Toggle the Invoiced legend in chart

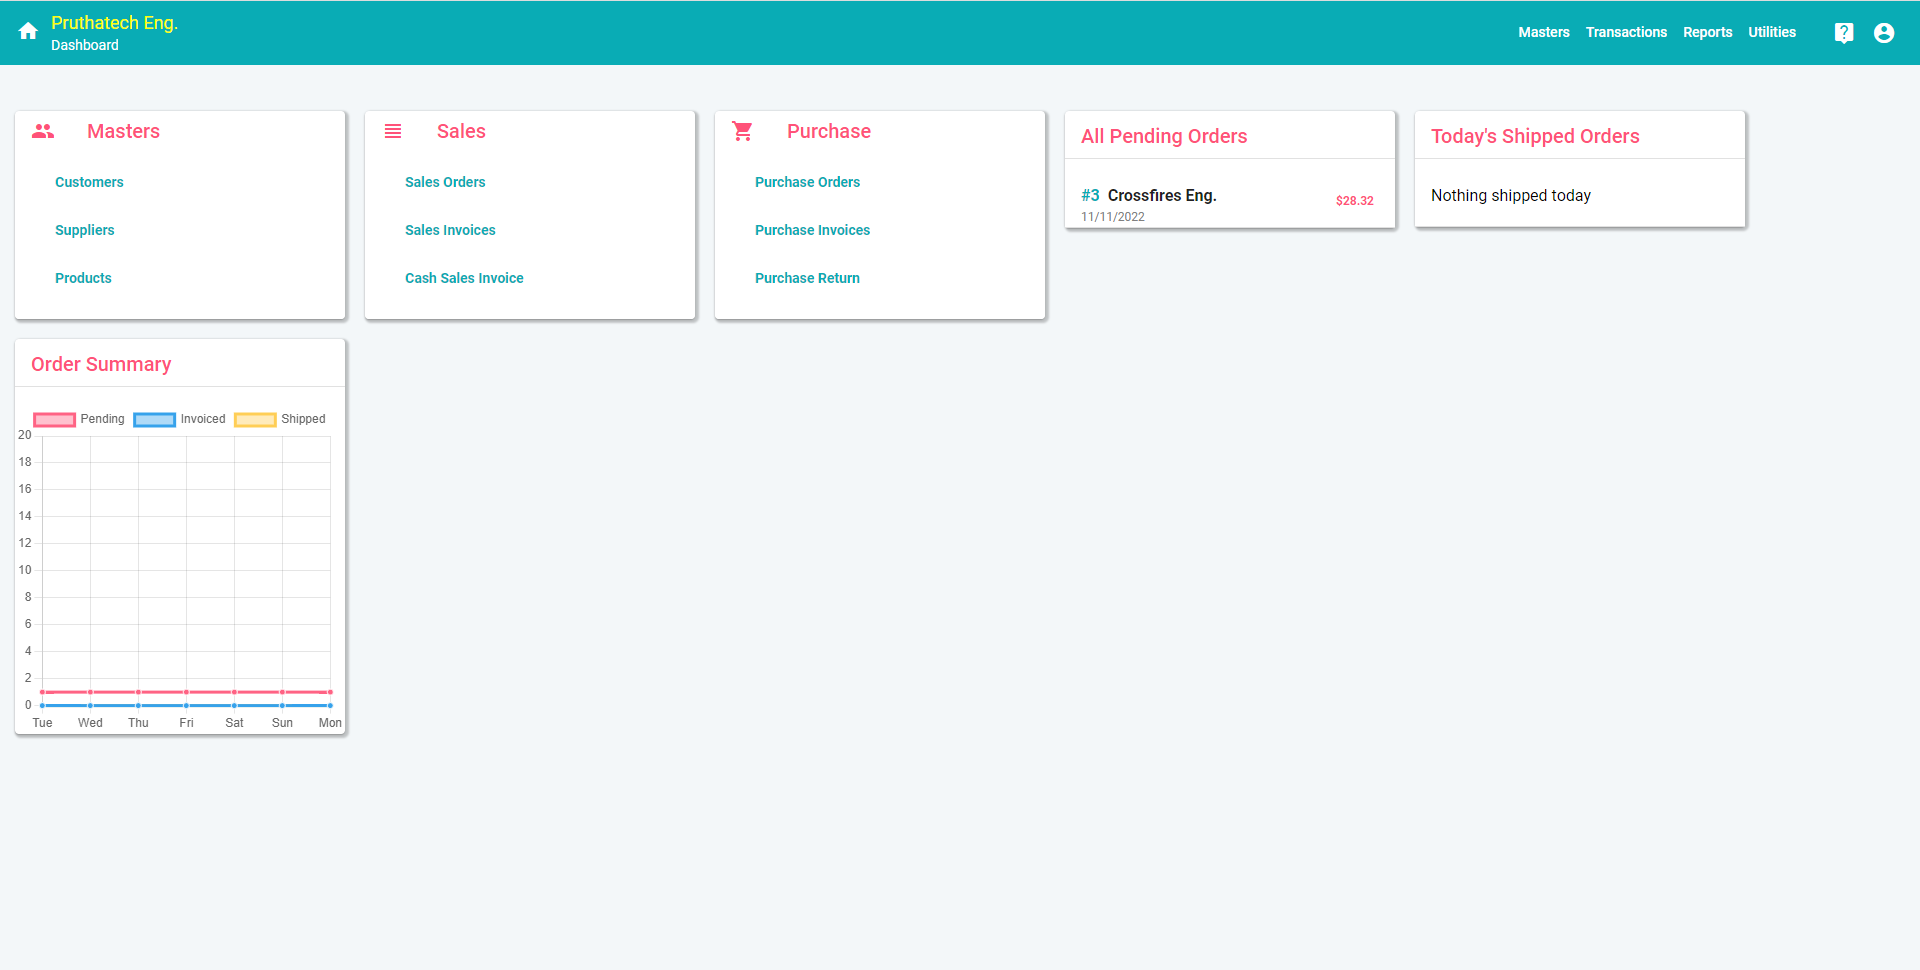point(180,419)
